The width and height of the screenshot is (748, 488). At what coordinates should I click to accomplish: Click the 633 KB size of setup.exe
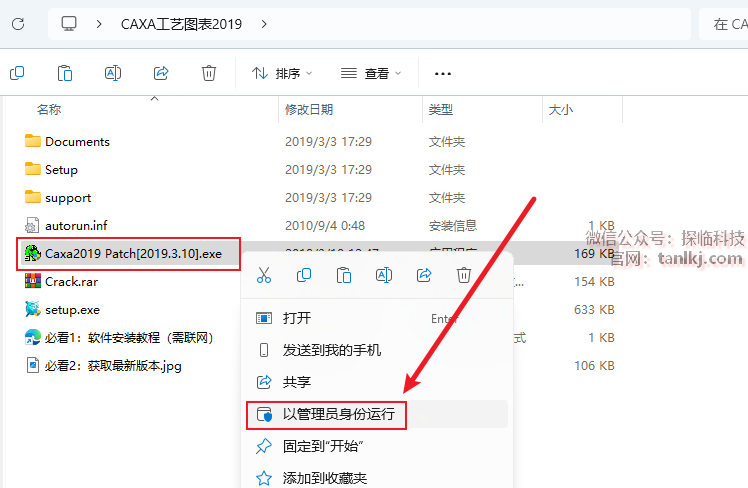(x=594, y=310)
